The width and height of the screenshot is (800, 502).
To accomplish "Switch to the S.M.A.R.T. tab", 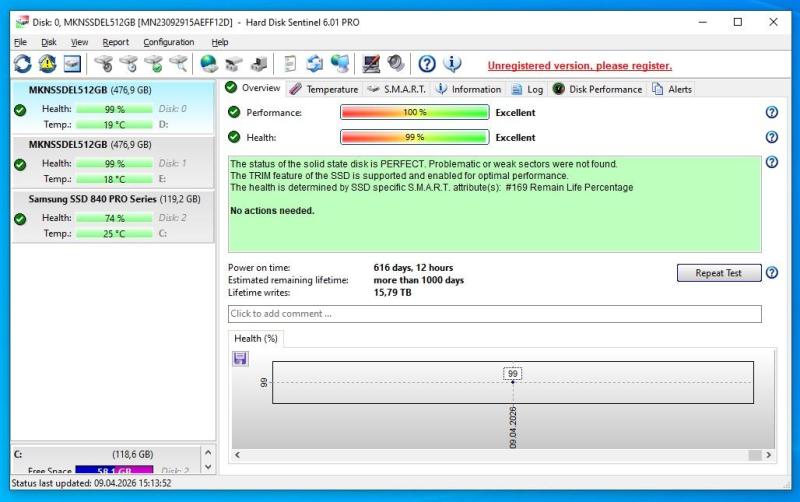I will 397,89.
